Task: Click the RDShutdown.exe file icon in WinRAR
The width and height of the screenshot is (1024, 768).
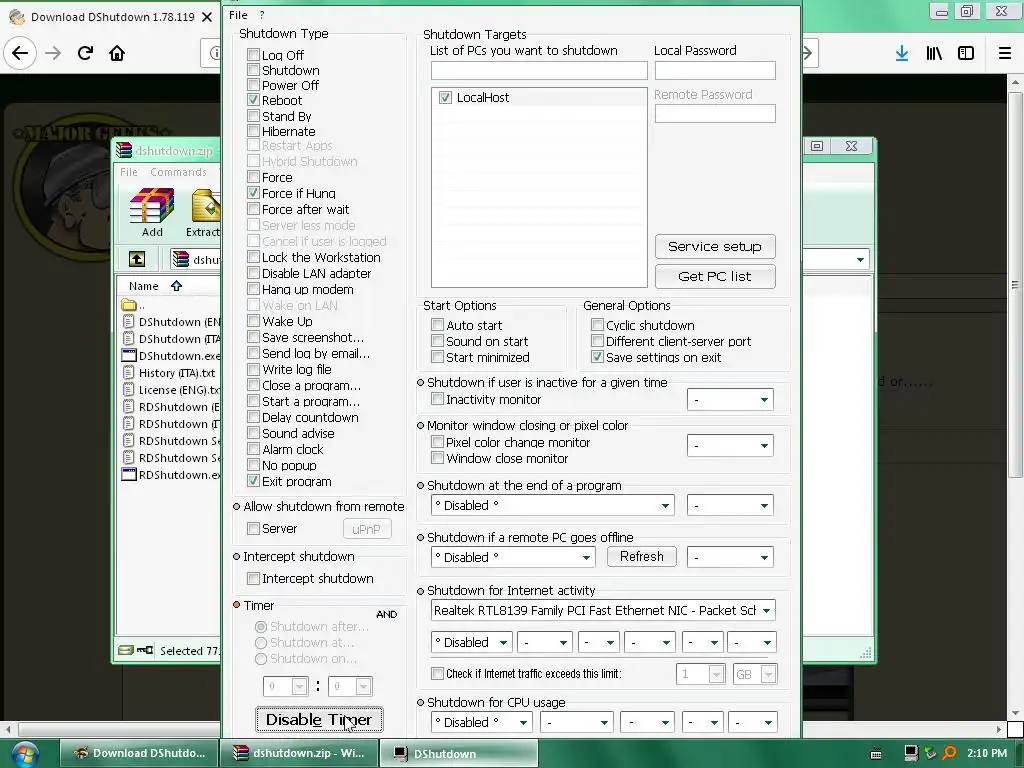Action: (129, 475)
